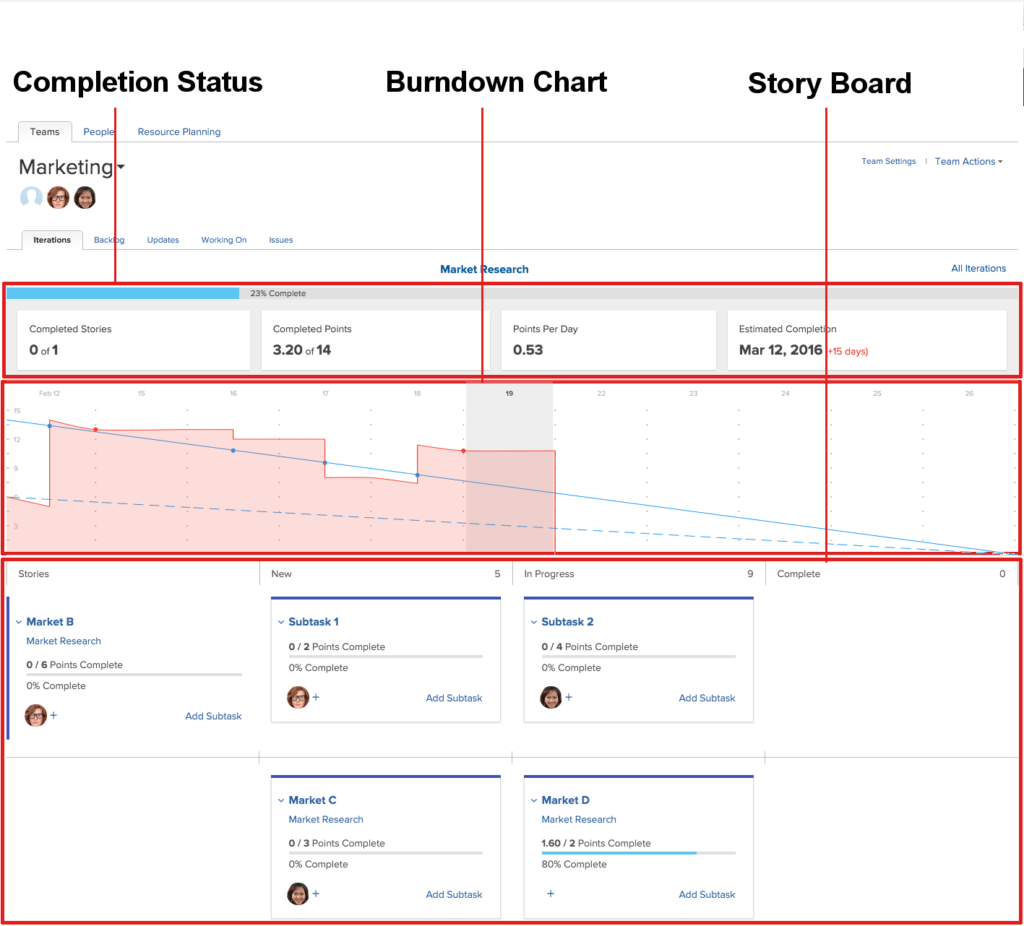Open the Marketing team dropdown

[119, 167]
